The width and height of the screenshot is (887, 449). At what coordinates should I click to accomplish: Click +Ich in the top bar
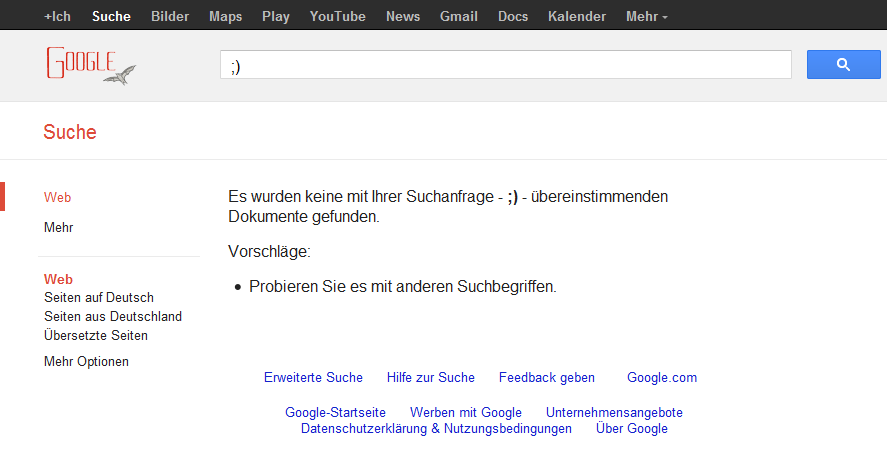(x=58, y=16)
